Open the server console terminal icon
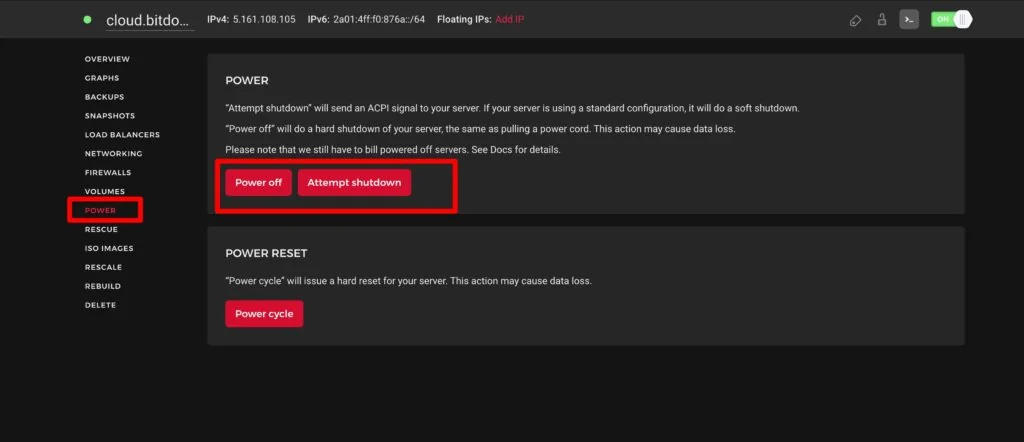Image resolution: width=1024 pixels, height=442 pixels. coord(909,20)
